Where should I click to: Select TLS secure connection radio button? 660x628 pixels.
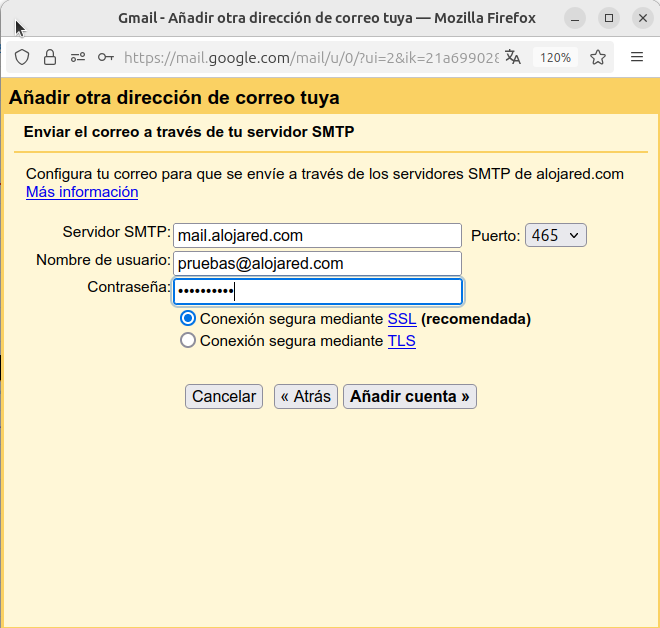coord(188,340)
